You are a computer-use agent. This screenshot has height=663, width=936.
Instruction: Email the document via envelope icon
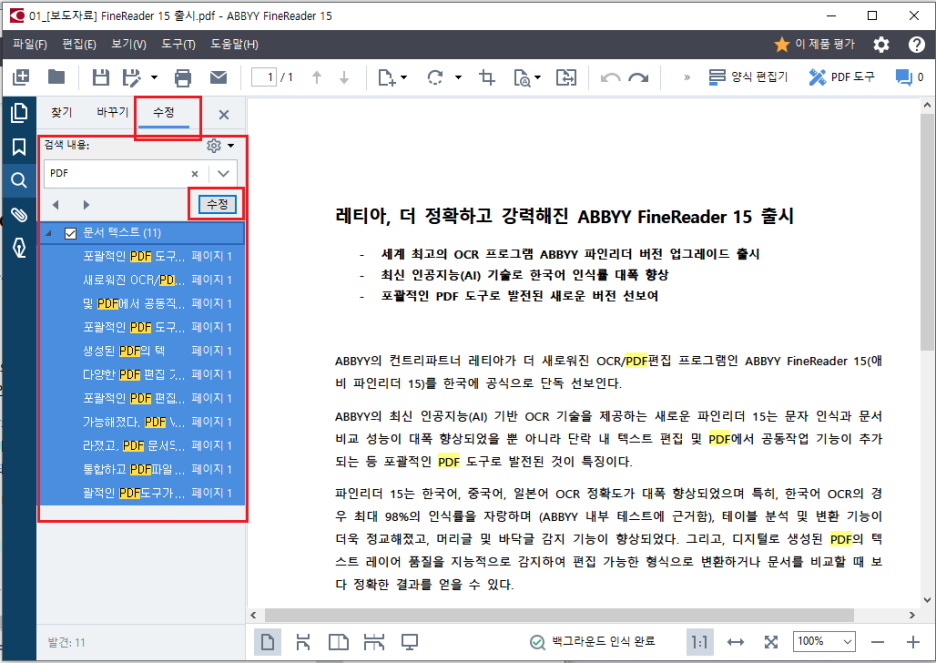(218, 77)
